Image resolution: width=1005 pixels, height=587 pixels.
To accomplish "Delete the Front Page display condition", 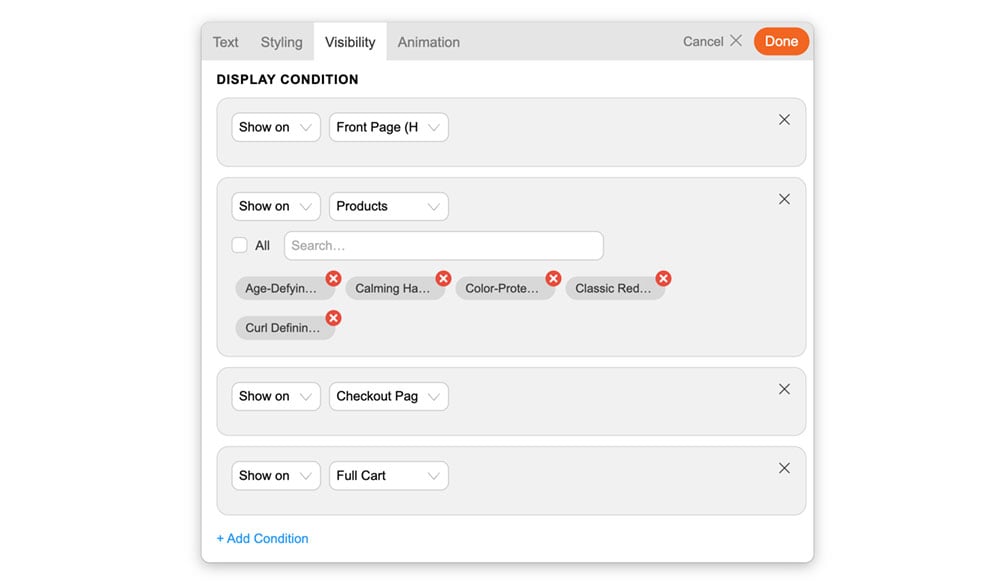I will pos(784,120).
